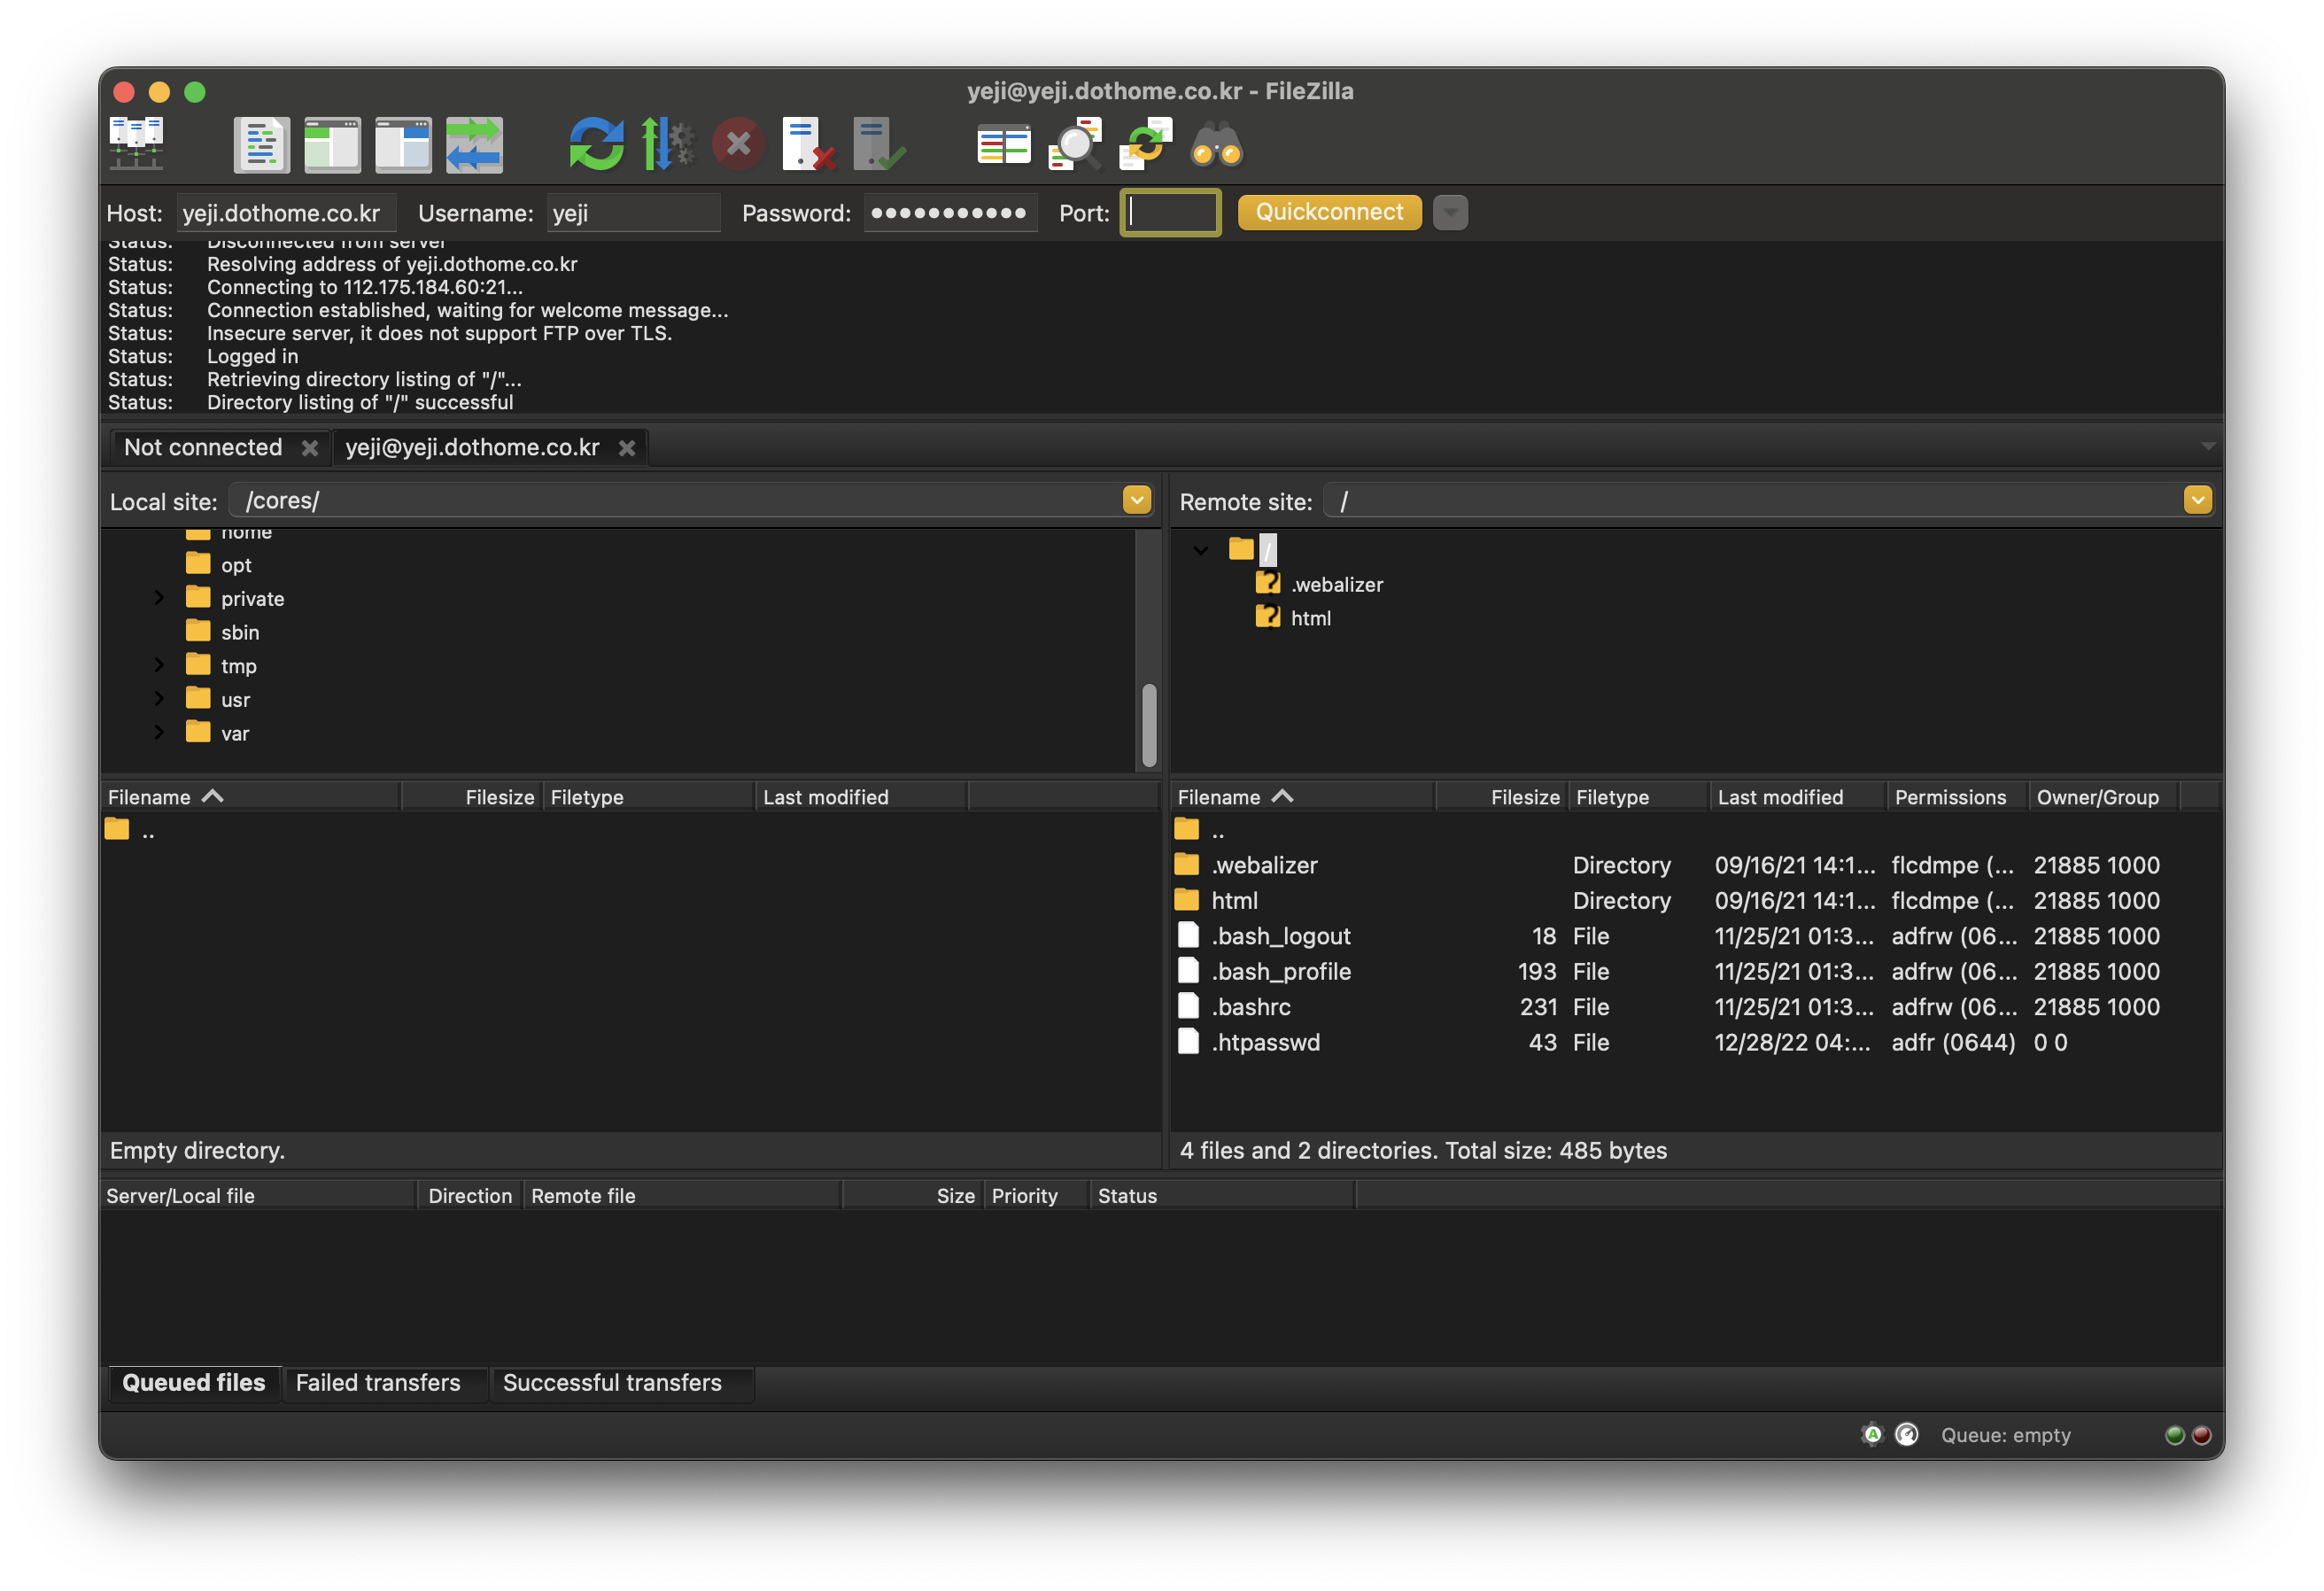Click the Quickconnect button
2324x1591 pixels.
click(x=1329, y=212)
